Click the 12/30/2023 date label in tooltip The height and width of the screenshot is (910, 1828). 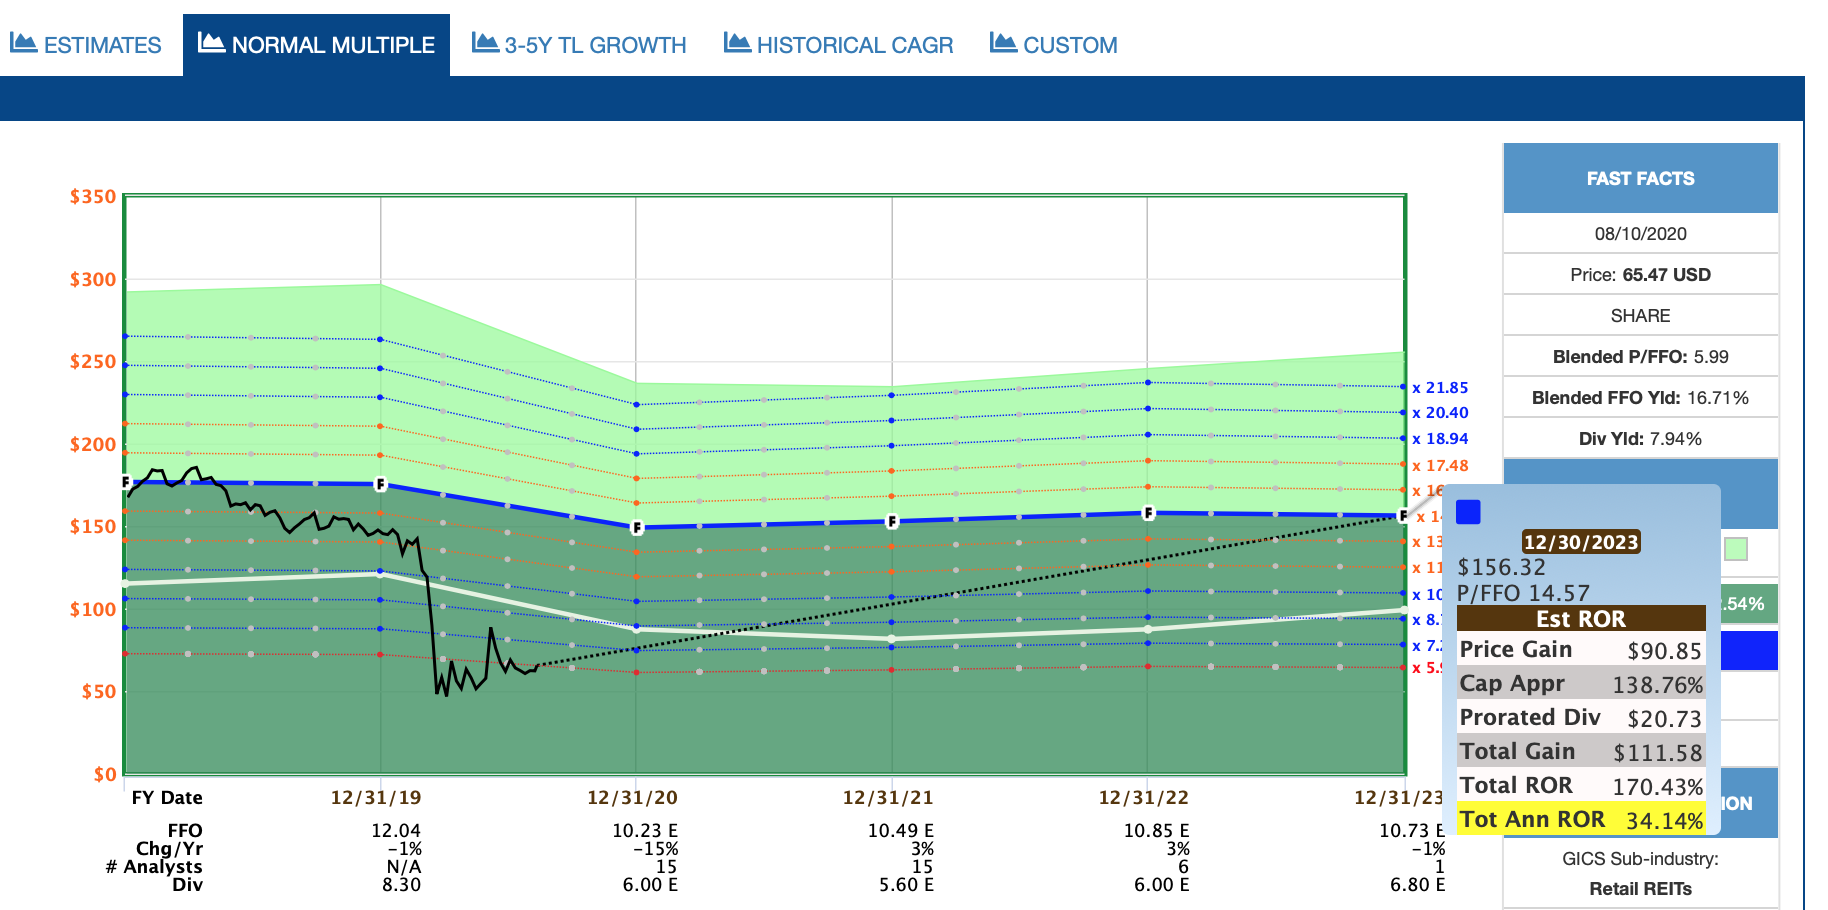point(1581,542)
